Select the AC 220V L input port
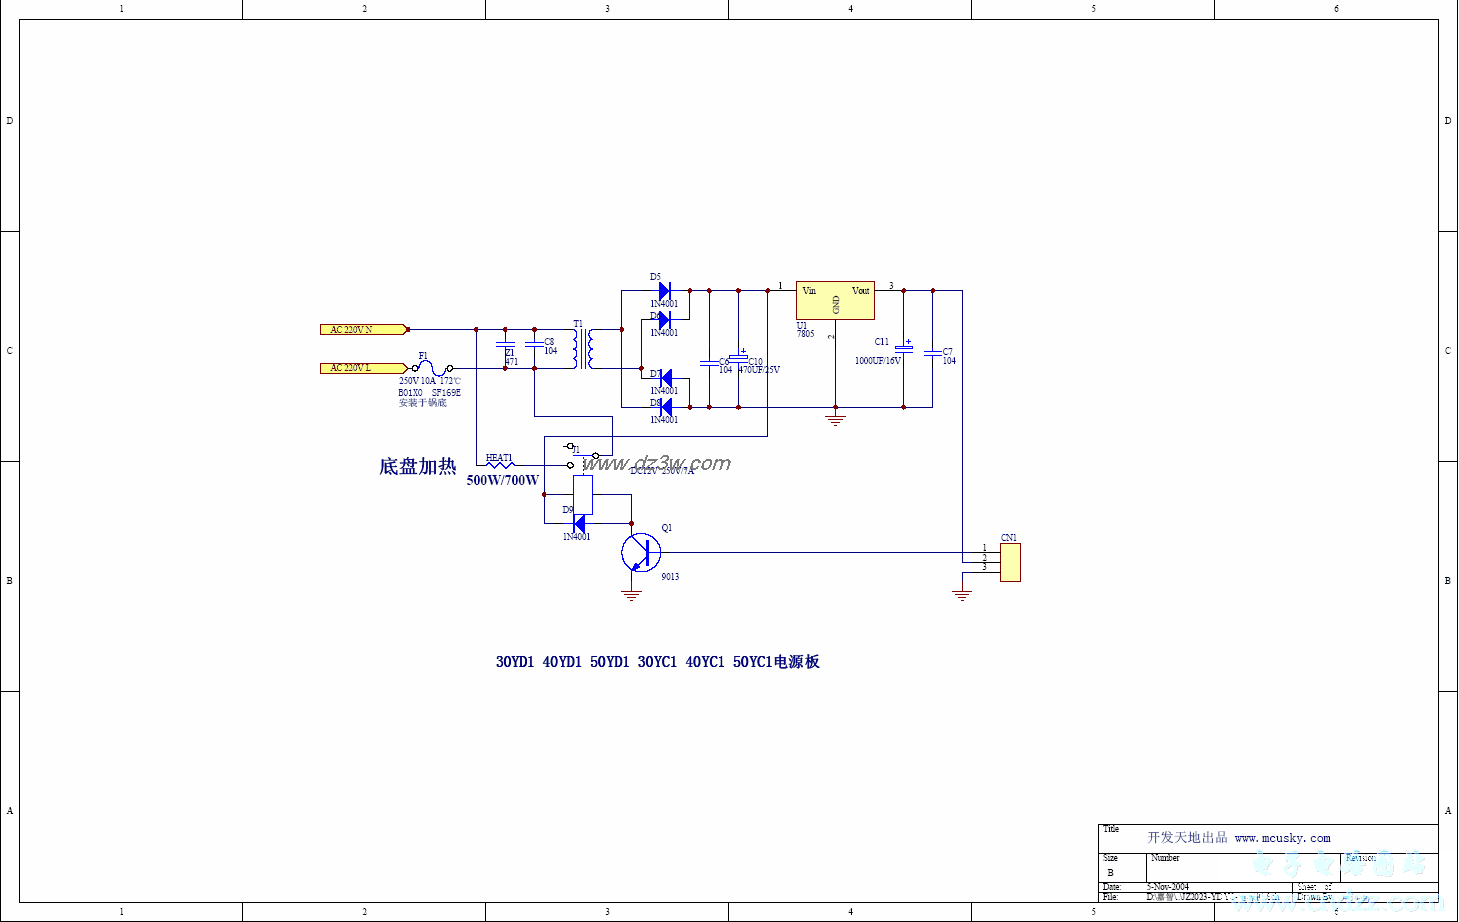Image resolution: width=1459 pixels, height=922 pixels. tap(363, 368)
